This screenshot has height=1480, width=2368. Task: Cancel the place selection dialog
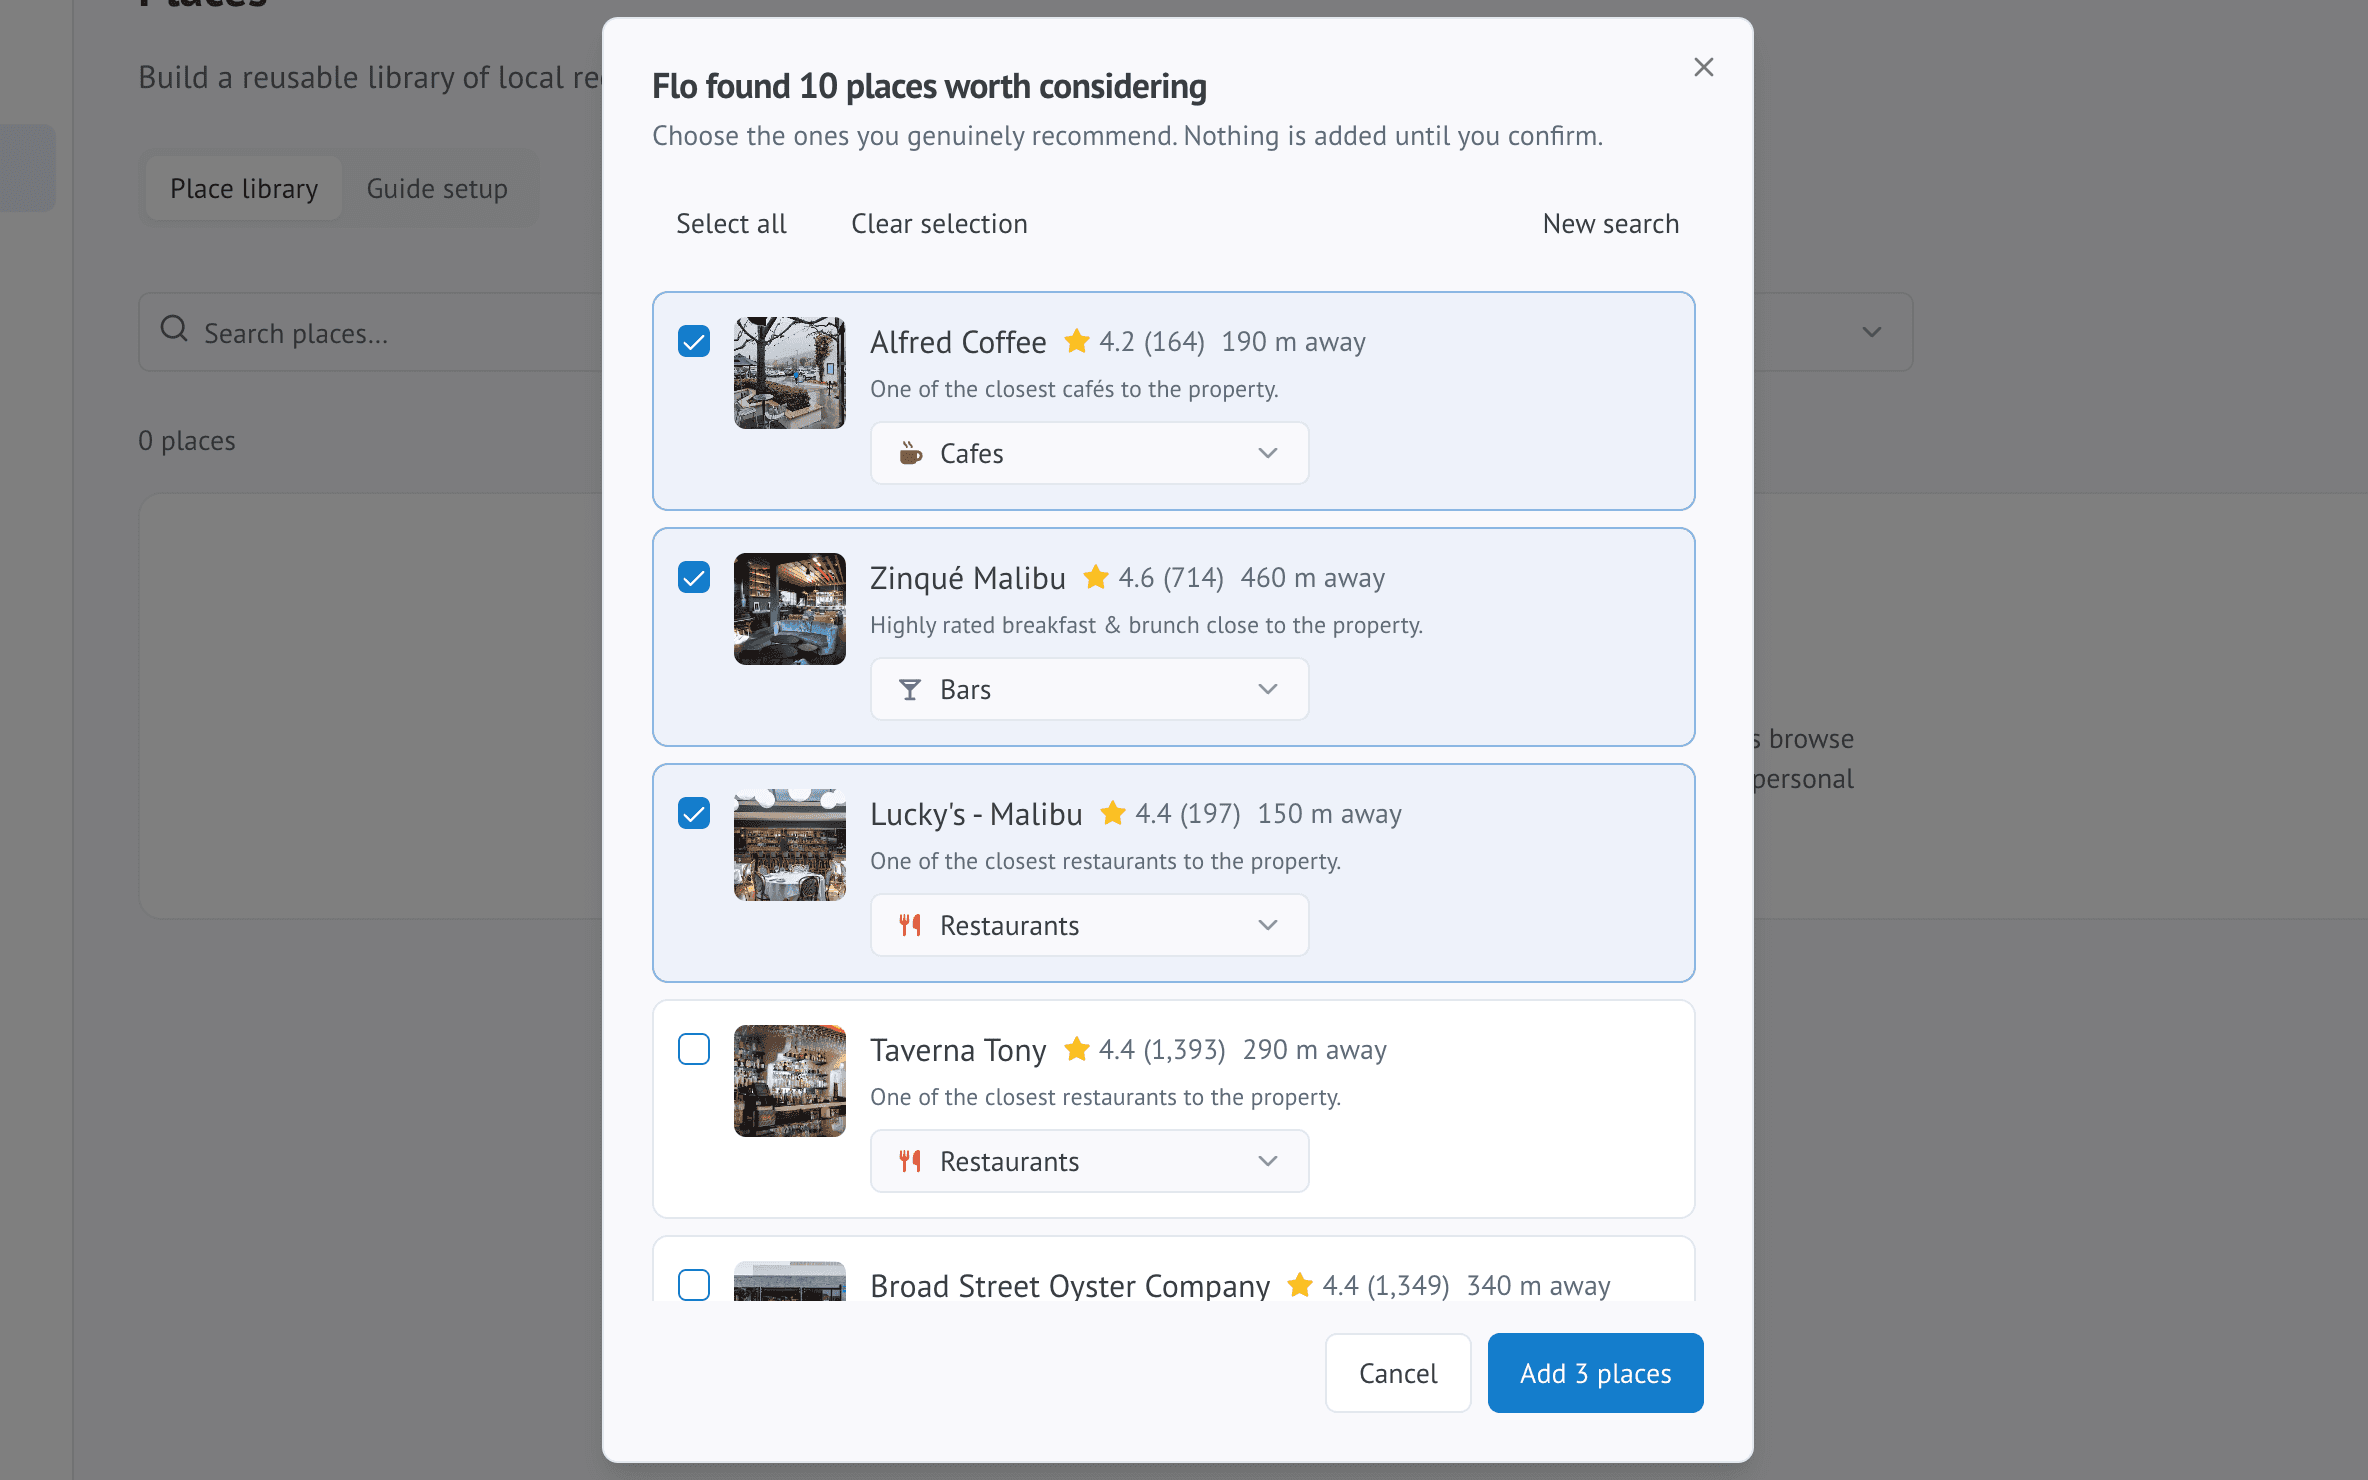(1398, 1373)
